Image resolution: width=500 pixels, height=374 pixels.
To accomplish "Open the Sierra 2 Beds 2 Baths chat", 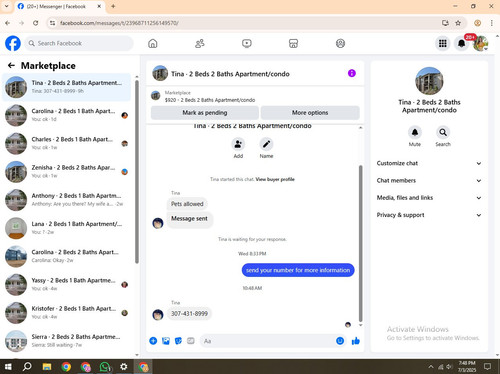I will tap(66, 341).
